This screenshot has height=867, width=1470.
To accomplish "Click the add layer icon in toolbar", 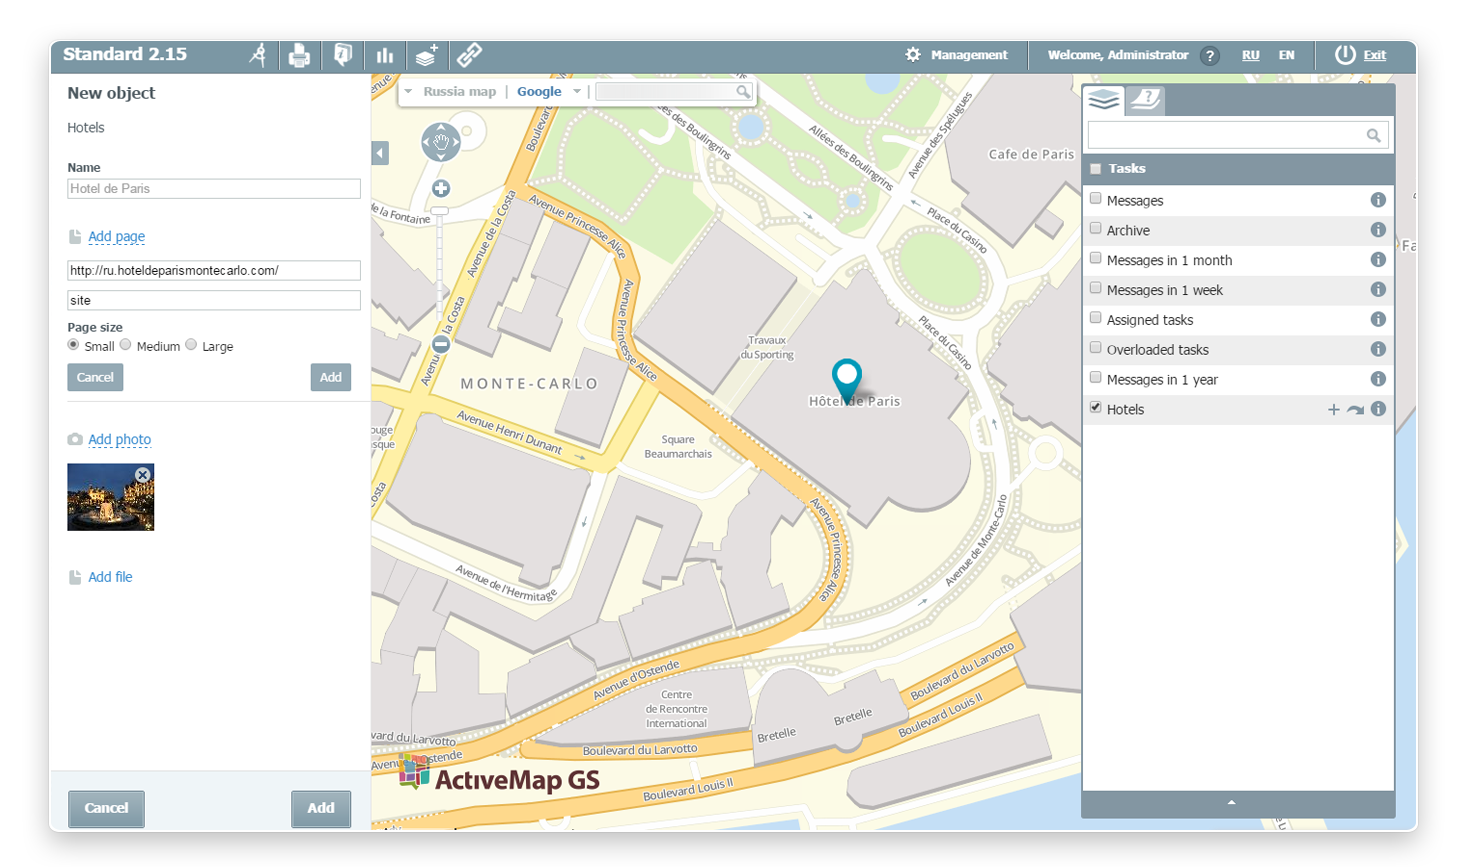I will click(427, 55).
